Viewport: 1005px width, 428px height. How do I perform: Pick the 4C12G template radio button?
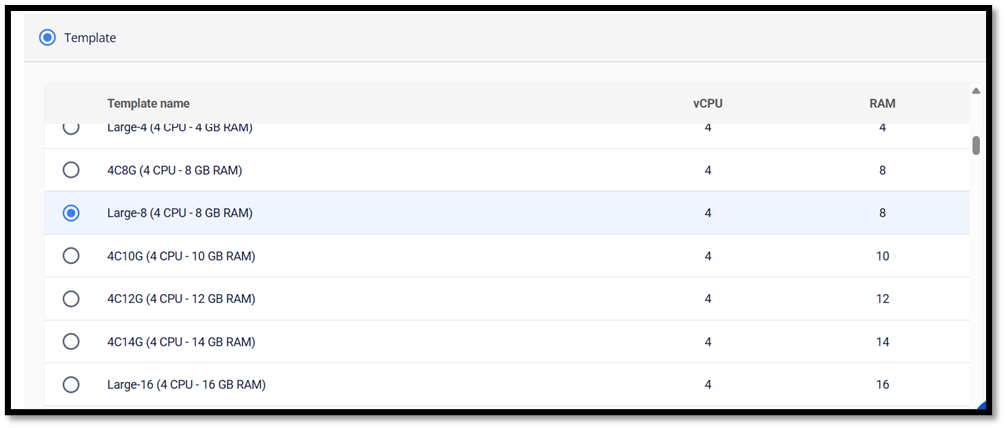[71, 299]
